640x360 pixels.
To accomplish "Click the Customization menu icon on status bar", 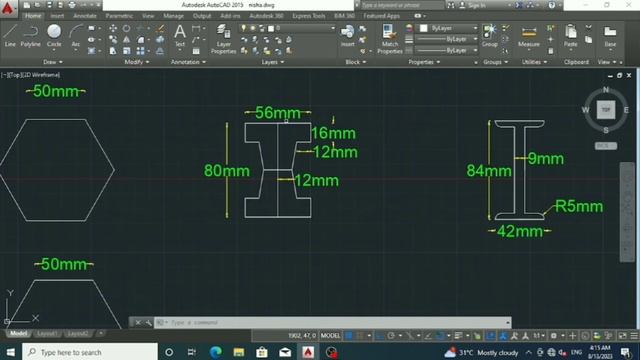I will (634, 336).
